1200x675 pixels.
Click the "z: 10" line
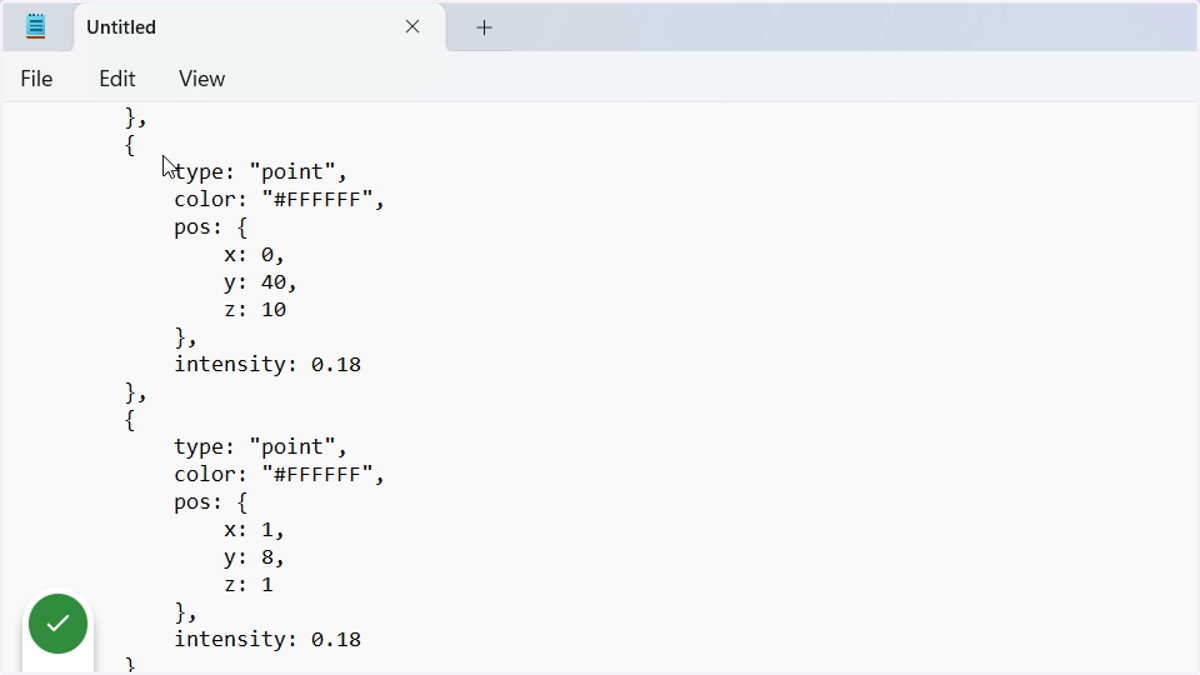click(255, 310)
